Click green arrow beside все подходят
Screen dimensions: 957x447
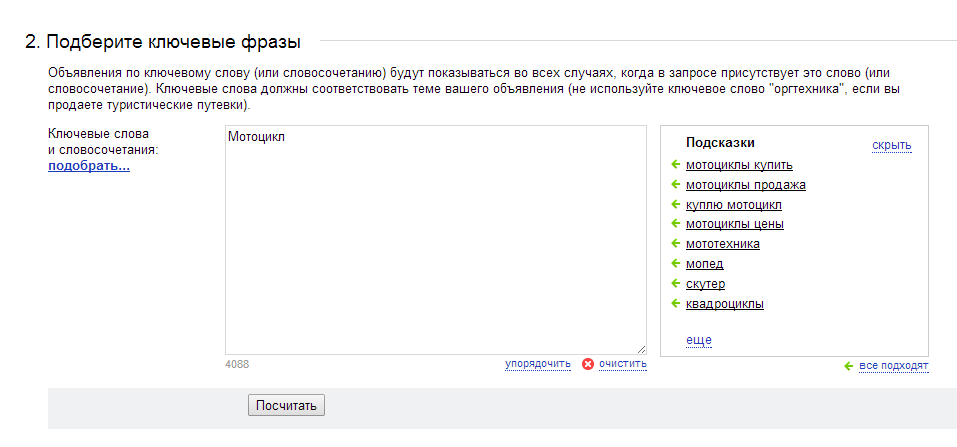coord(848,366)
